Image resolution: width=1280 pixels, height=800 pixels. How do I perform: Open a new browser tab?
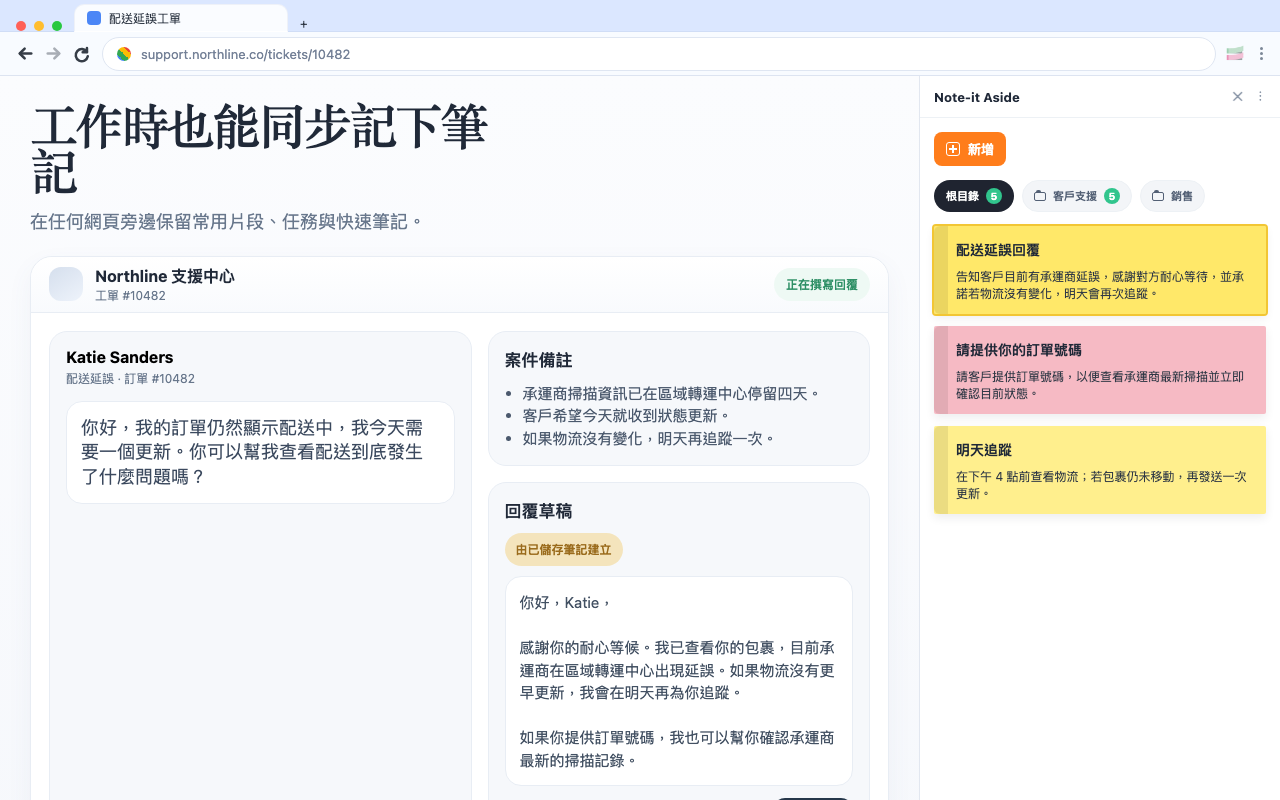click(303, 23)
